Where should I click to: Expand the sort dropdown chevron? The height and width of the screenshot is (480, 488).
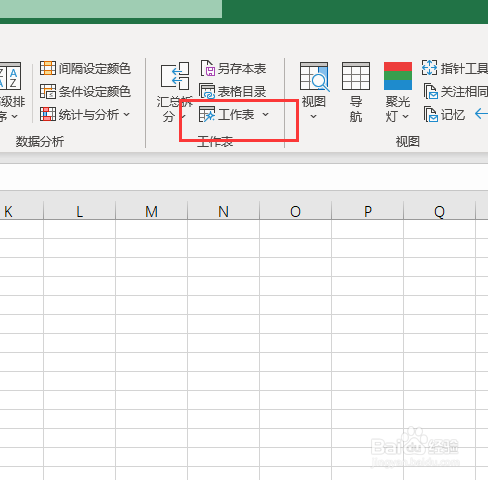(14, 116)
